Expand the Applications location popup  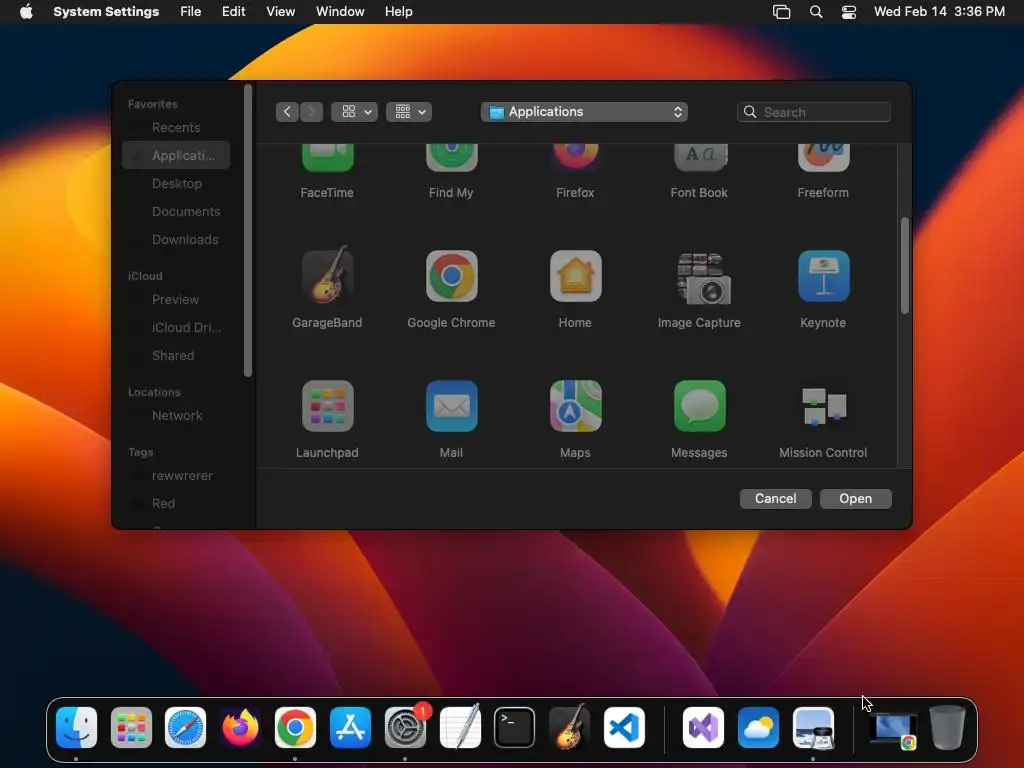coord(584,112)
